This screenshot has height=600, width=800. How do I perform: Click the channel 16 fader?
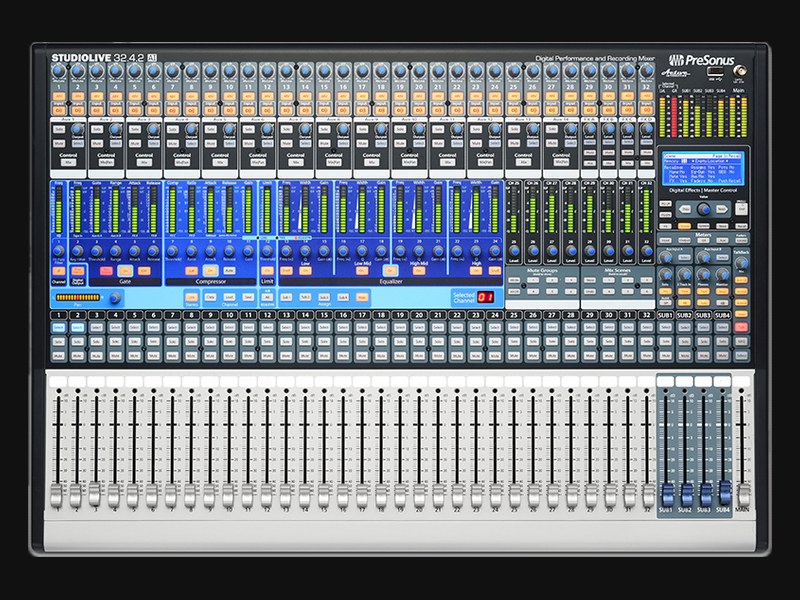(343, 495)
